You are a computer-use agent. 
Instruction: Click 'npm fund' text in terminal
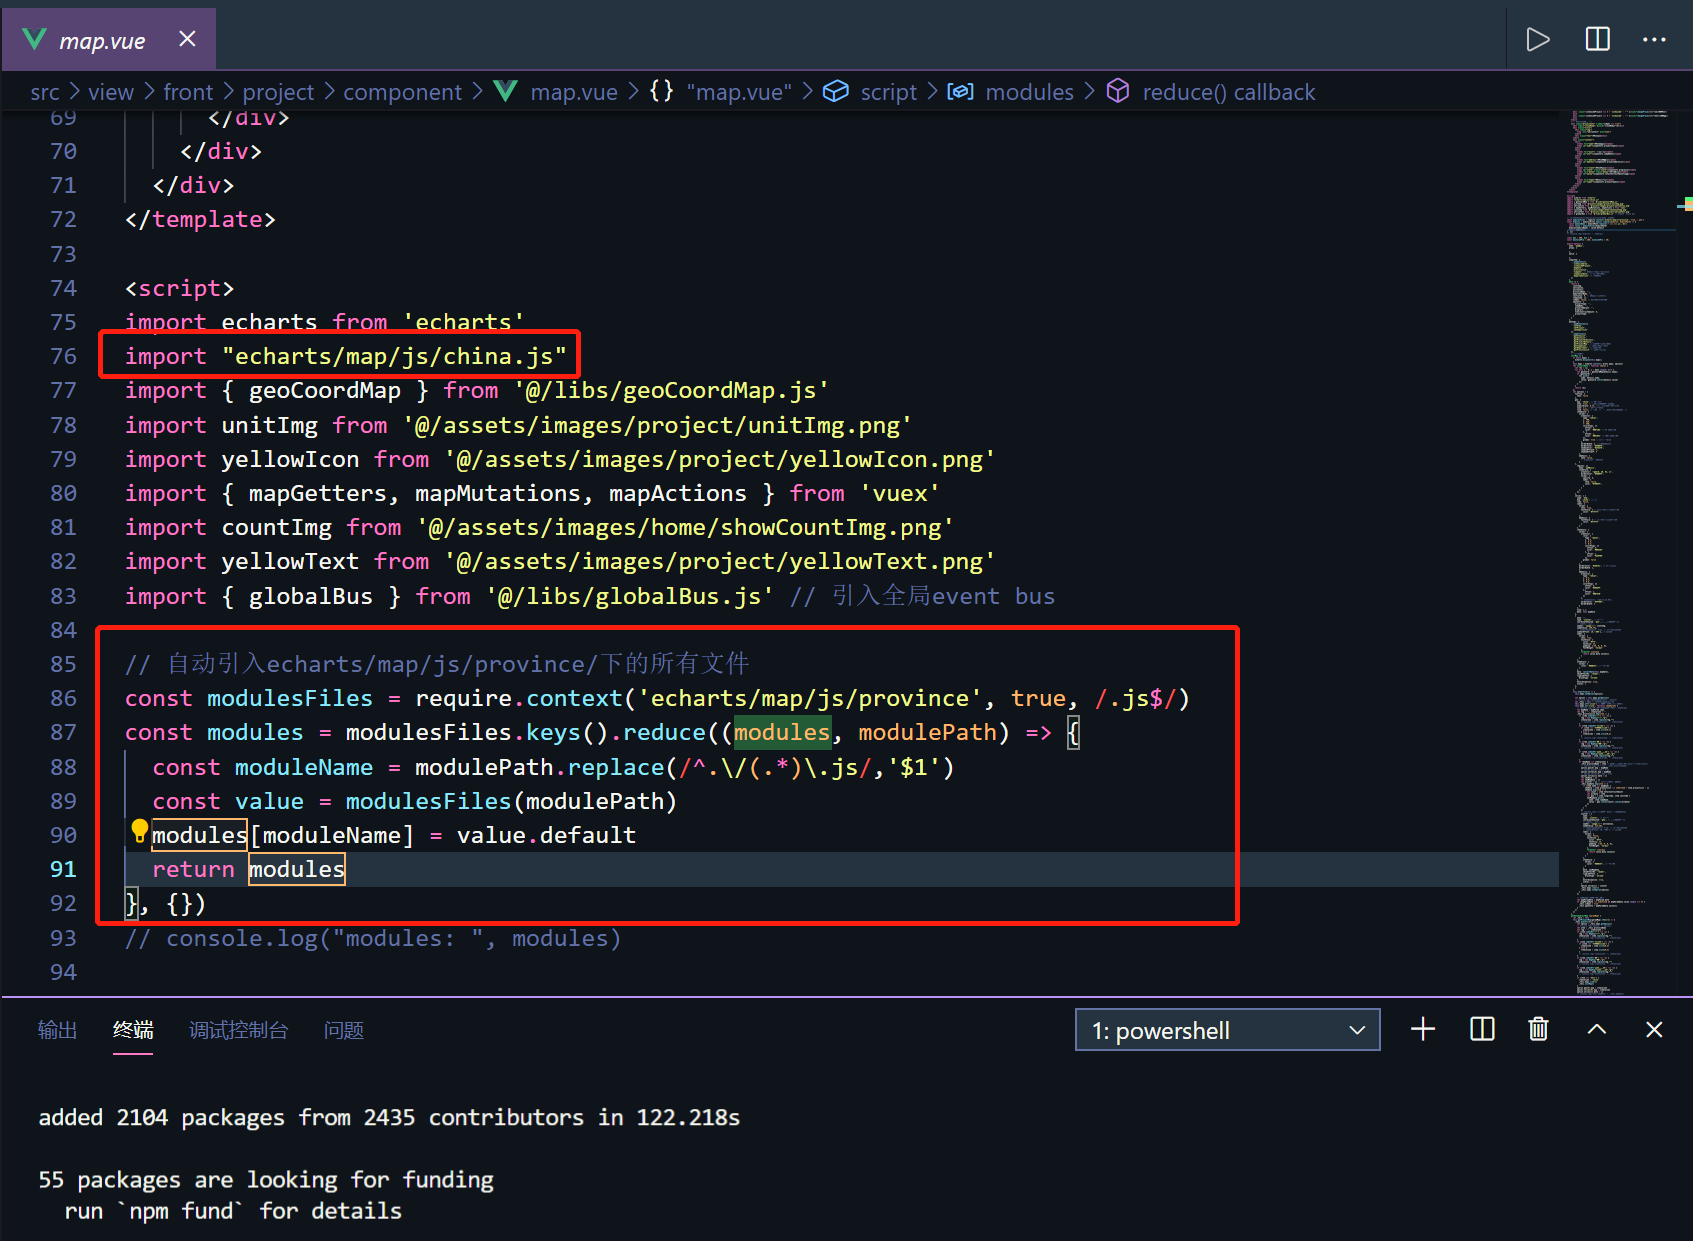181,1211
